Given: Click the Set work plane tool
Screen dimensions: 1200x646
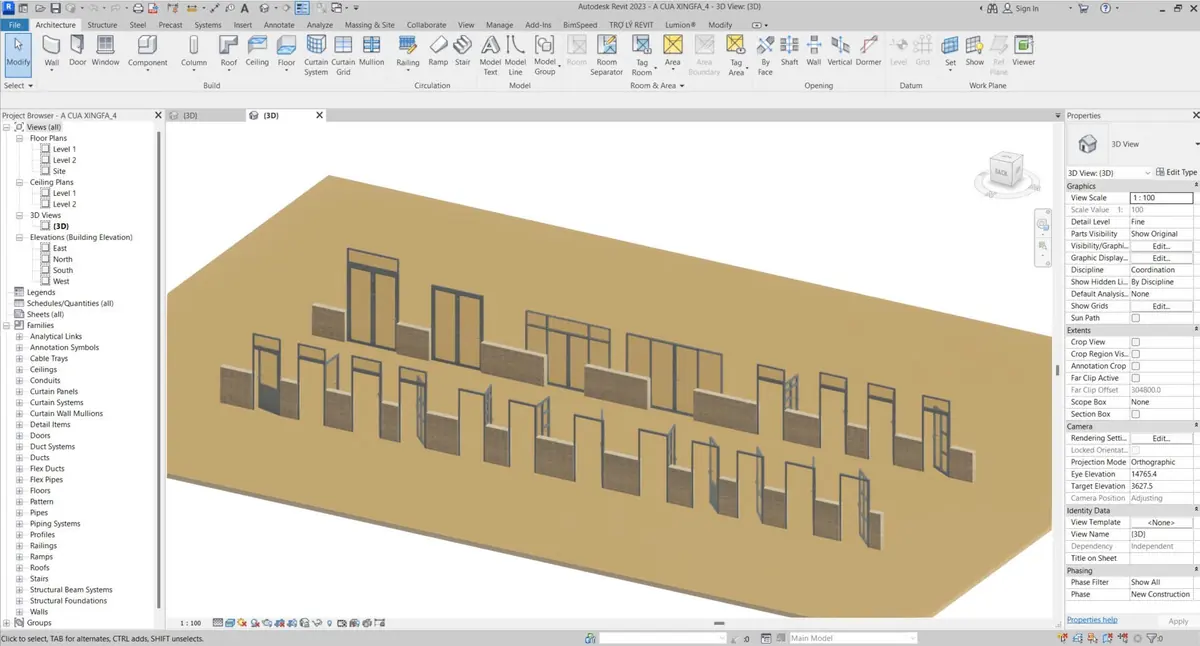Looking at the screenshot, I should (x=950, y=51).
